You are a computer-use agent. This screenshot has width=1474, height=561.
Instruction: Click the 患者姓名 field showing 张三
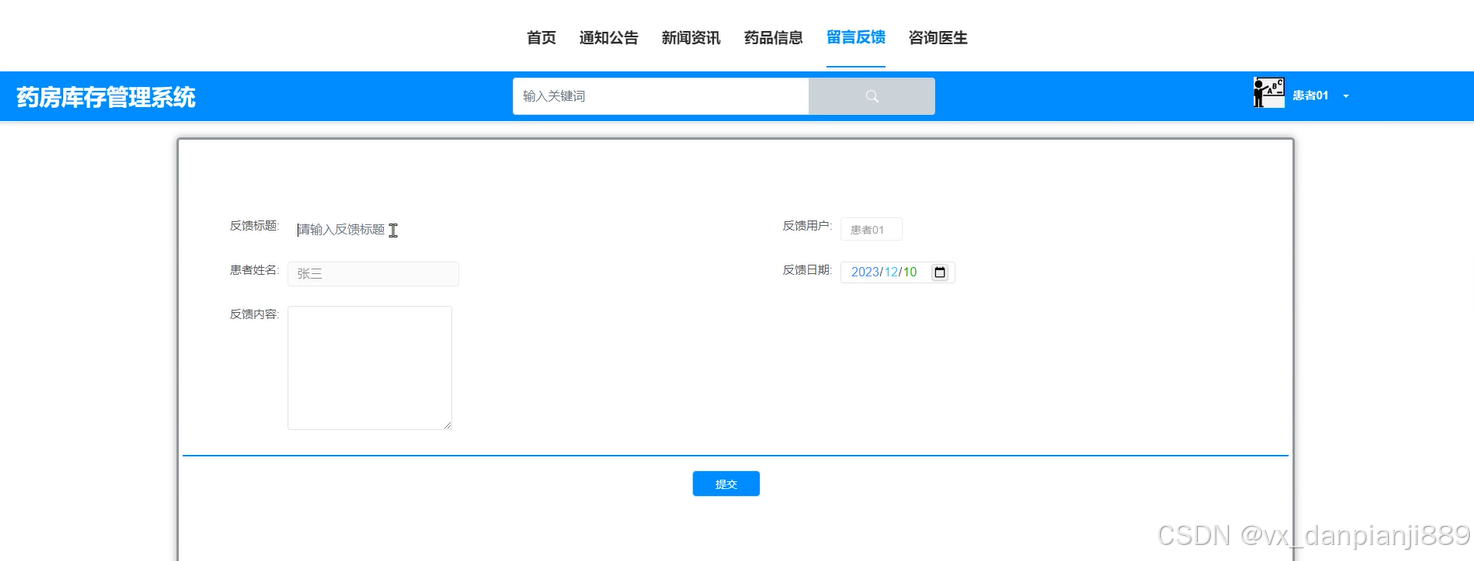coord(373,274)
